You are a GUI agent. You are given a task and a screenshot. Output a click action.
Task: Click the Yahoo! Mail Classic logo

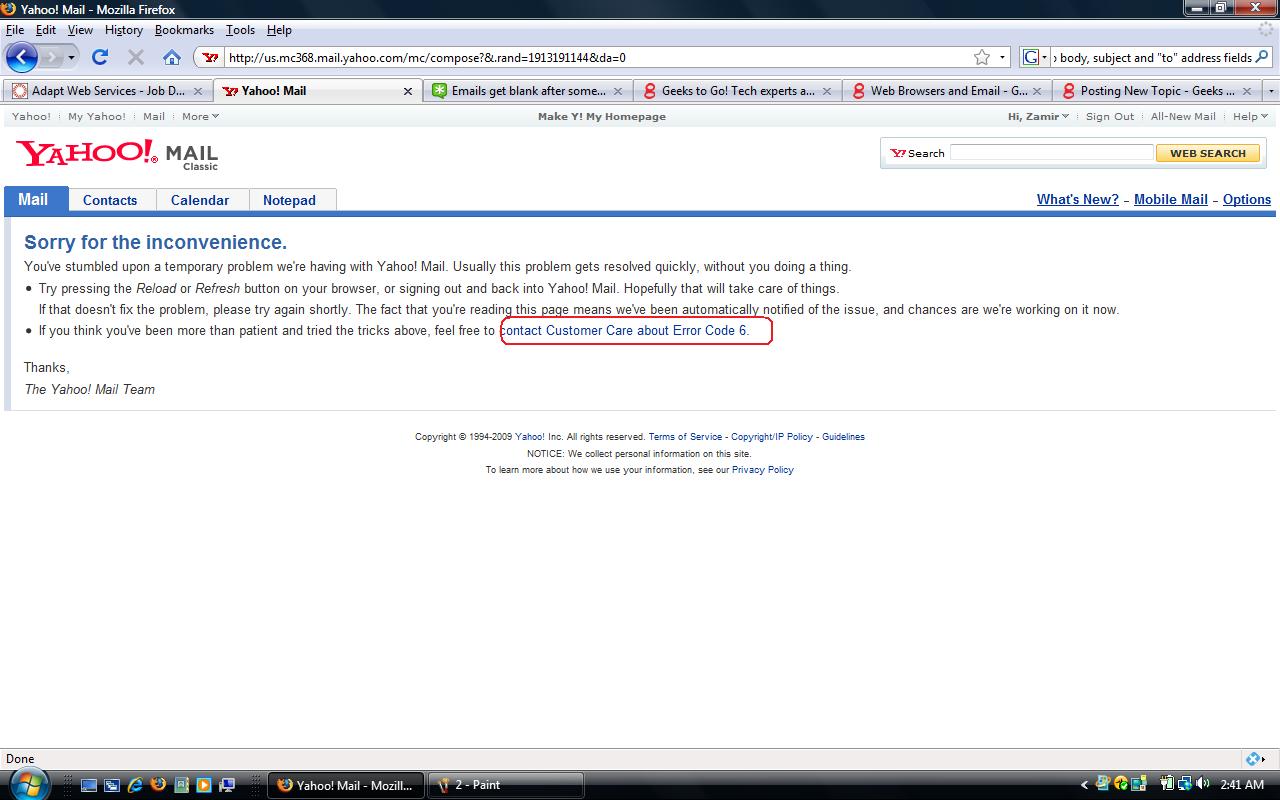point(117,154)
